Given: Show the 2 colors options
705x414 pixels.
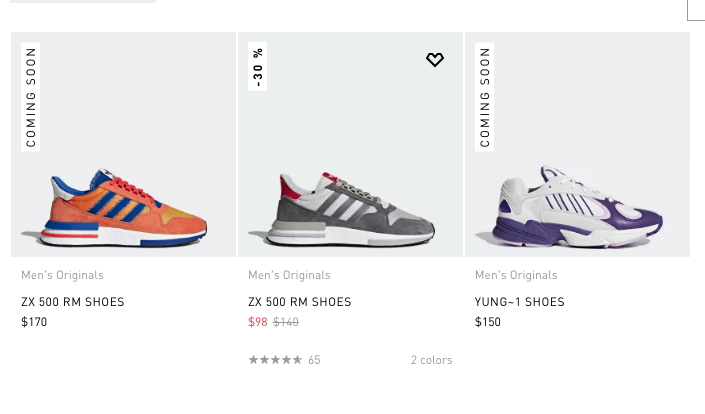Looking at the screenshot, I should (x=431, y=360).
